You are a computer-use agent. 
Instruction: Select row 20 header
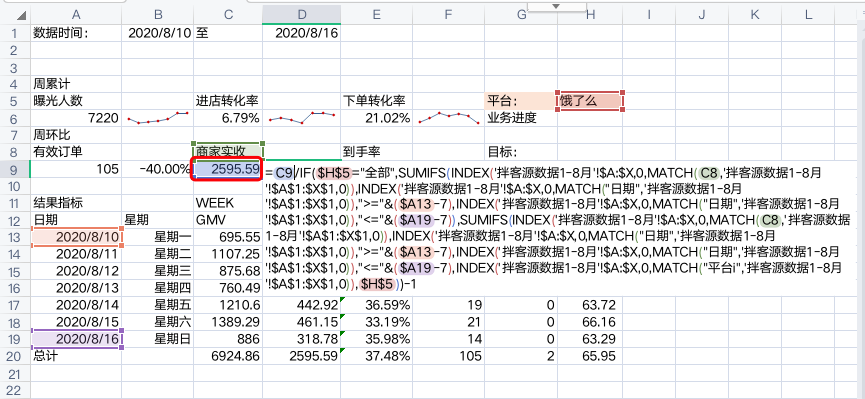point(15,356)
